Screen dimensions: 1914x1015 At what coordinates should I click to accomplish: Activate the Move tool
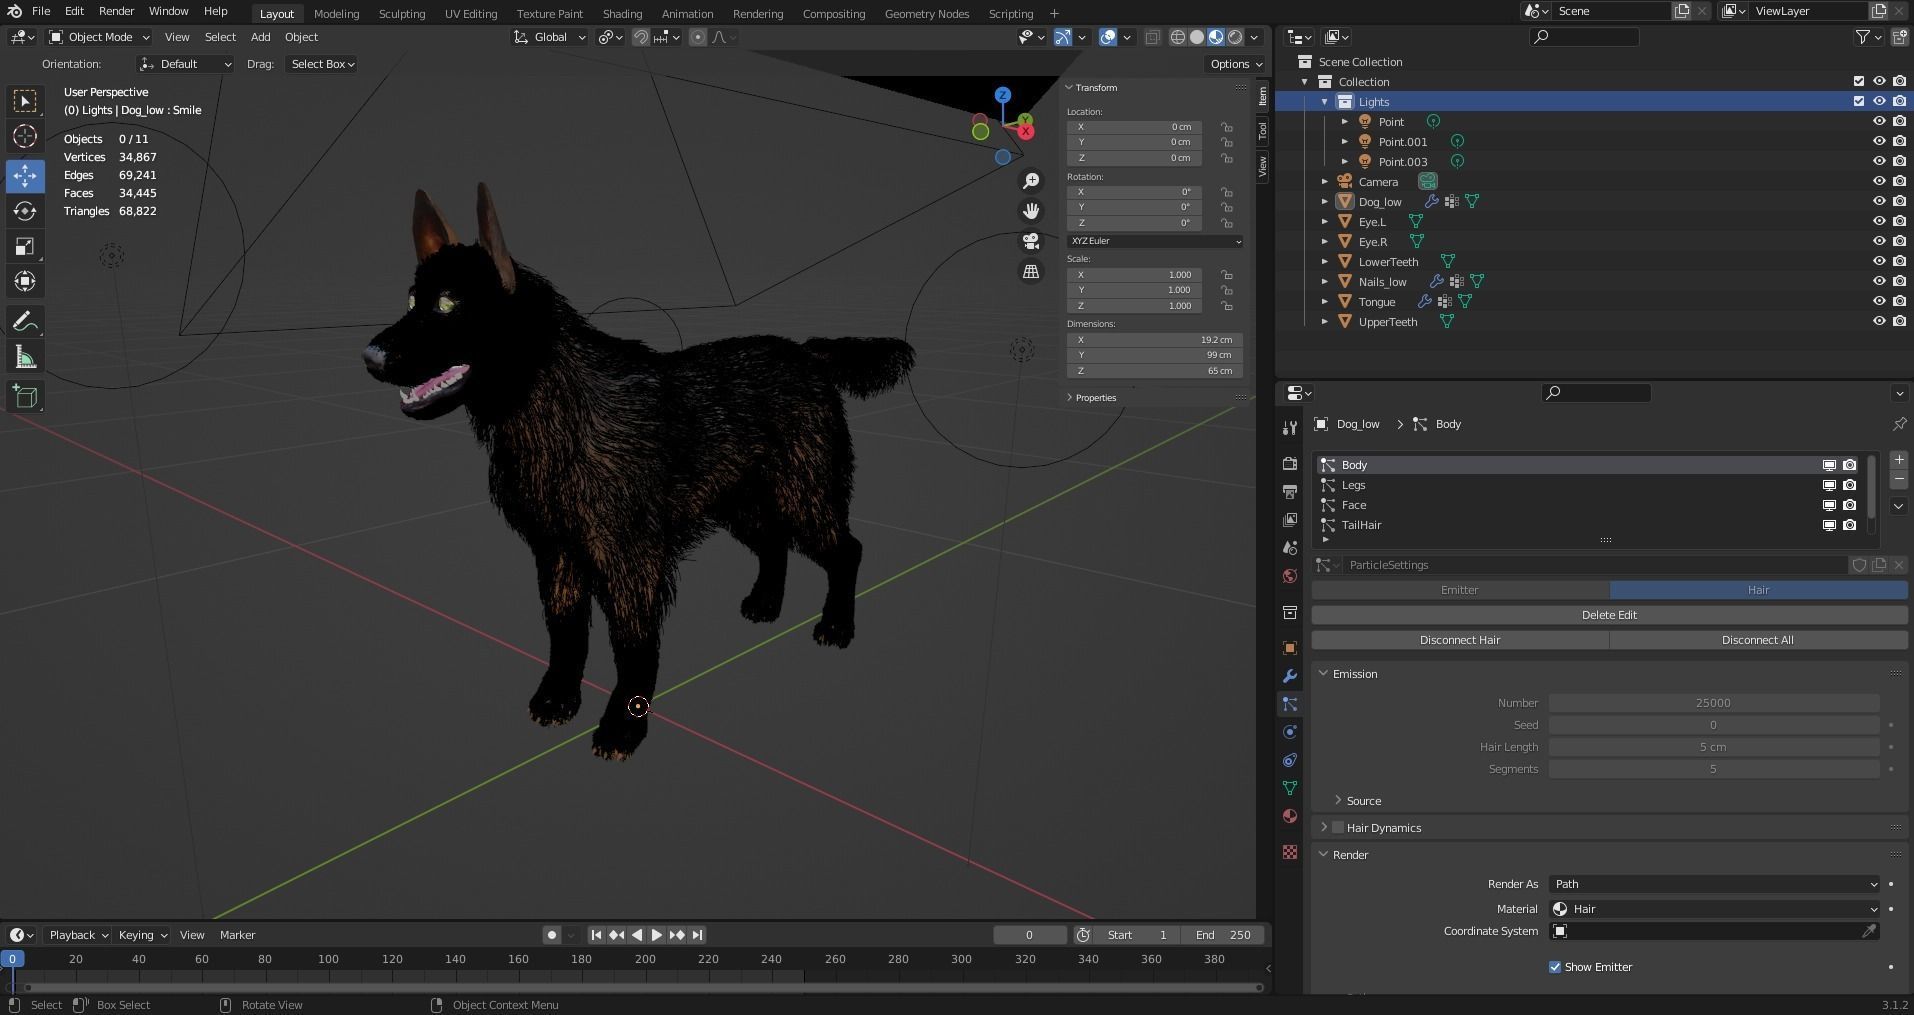[x=25, y=176]
